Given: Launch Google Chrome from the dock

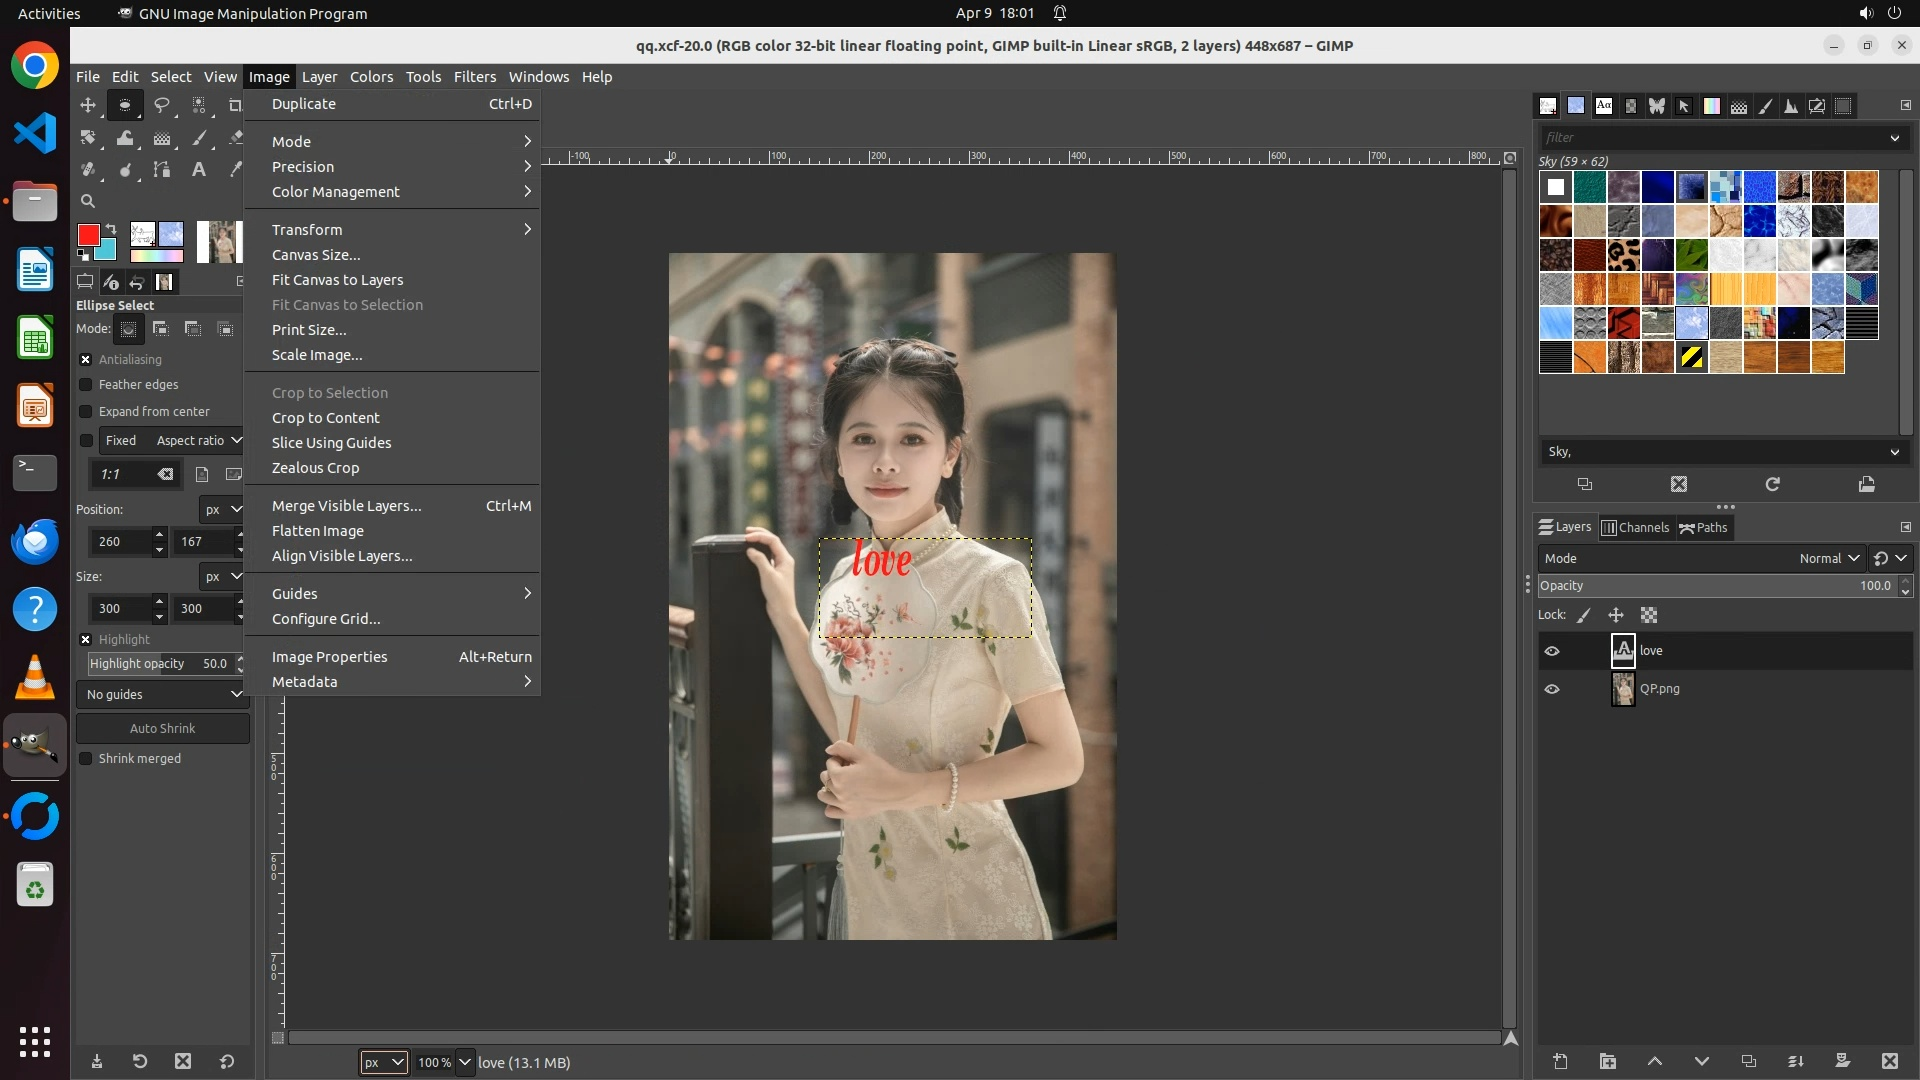Looking at the screenshot, I should click(x=35, y=66).
